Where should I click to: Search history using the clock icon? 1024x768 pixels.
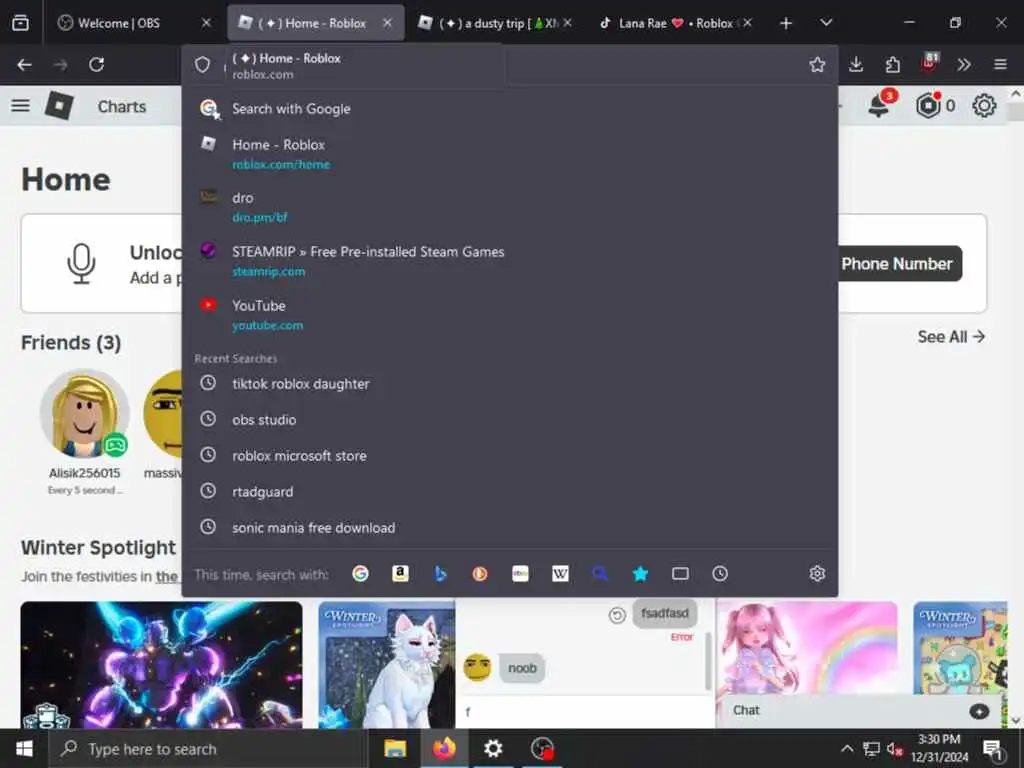720,573
